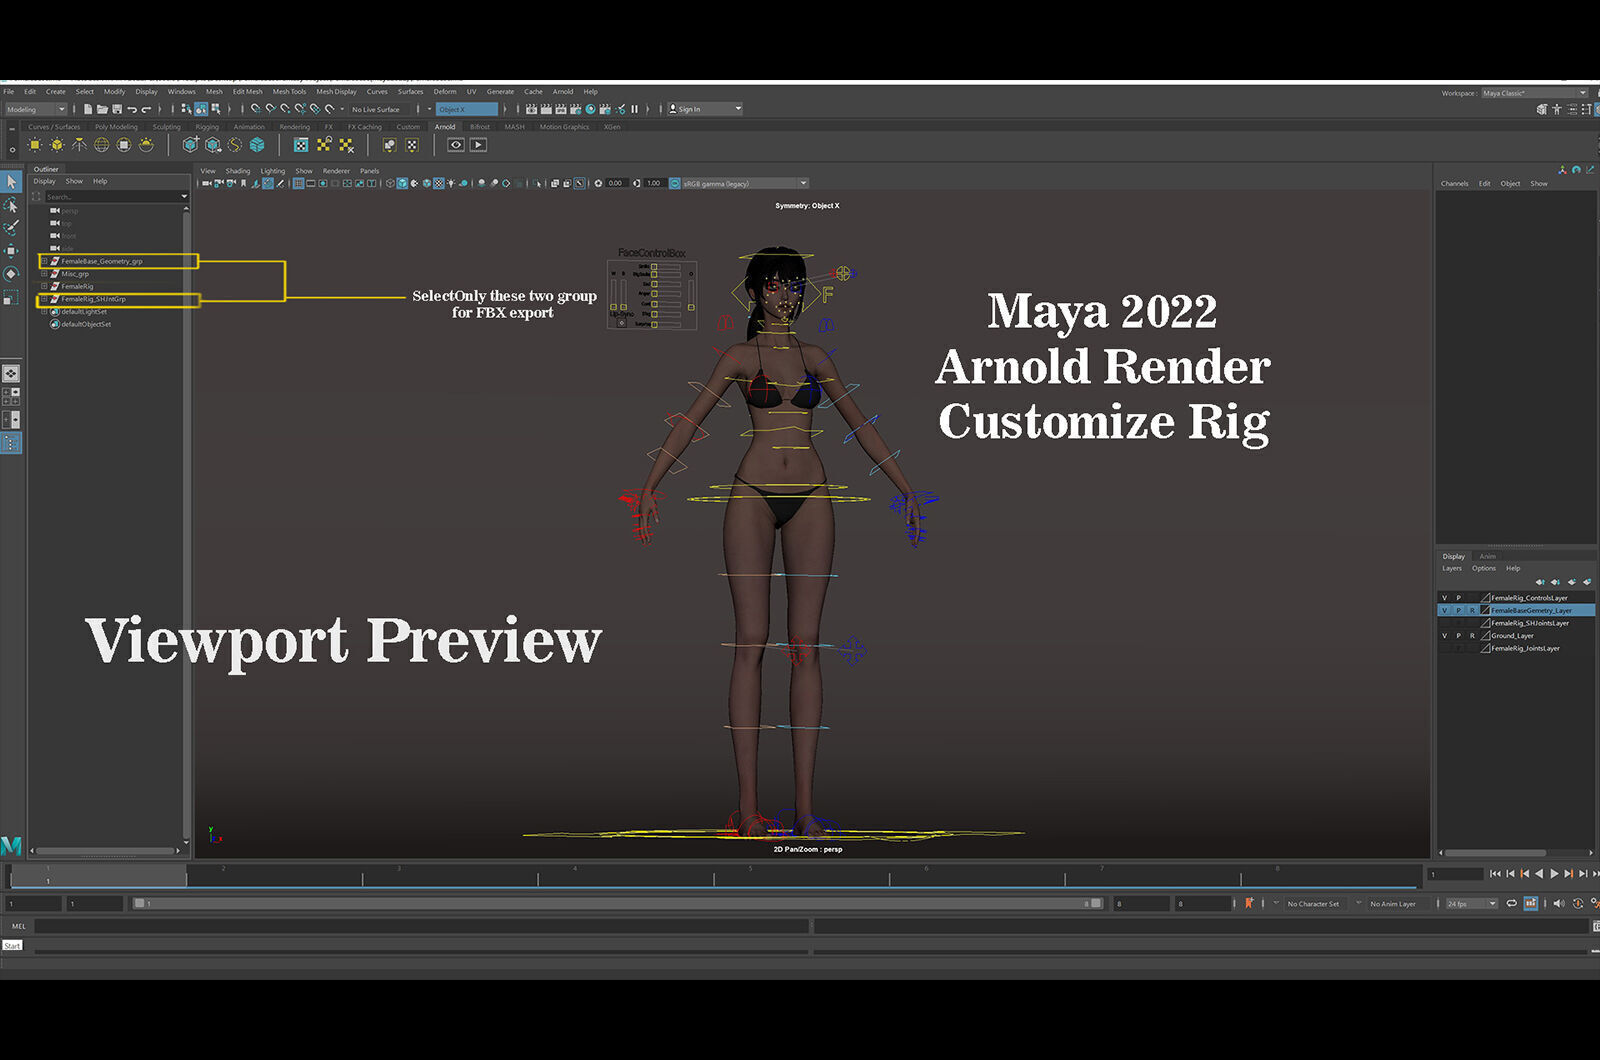The height and width of the screenshot is (1060, 1600).
Task: Create Arnold Stand-In from shelf
Action: tap(190, 145)
